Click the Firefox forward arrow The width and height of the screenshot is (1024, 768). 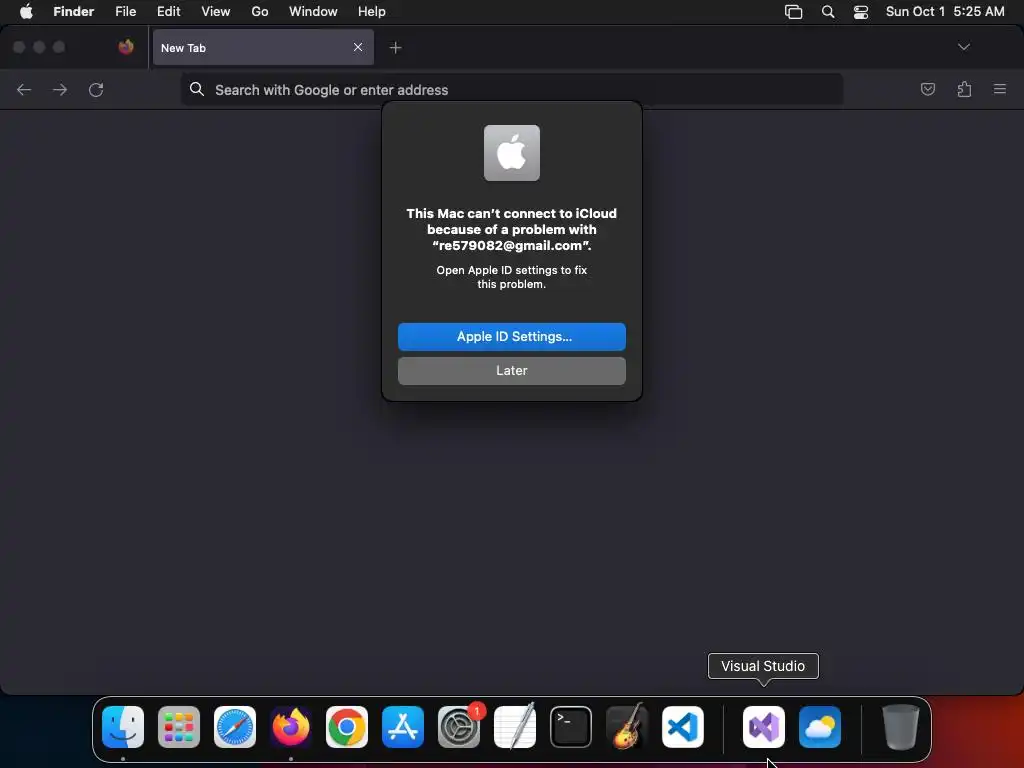click(x=60, y=89)
